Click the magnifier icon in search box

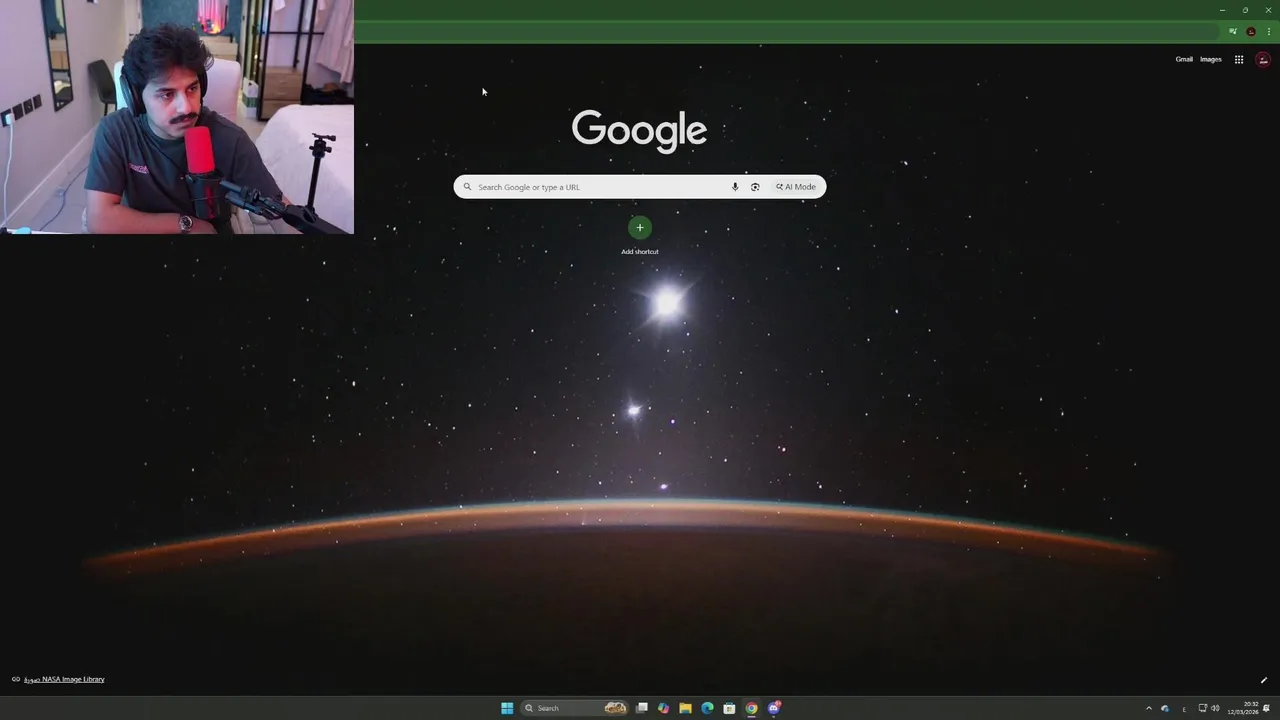[x=467, y=187]
